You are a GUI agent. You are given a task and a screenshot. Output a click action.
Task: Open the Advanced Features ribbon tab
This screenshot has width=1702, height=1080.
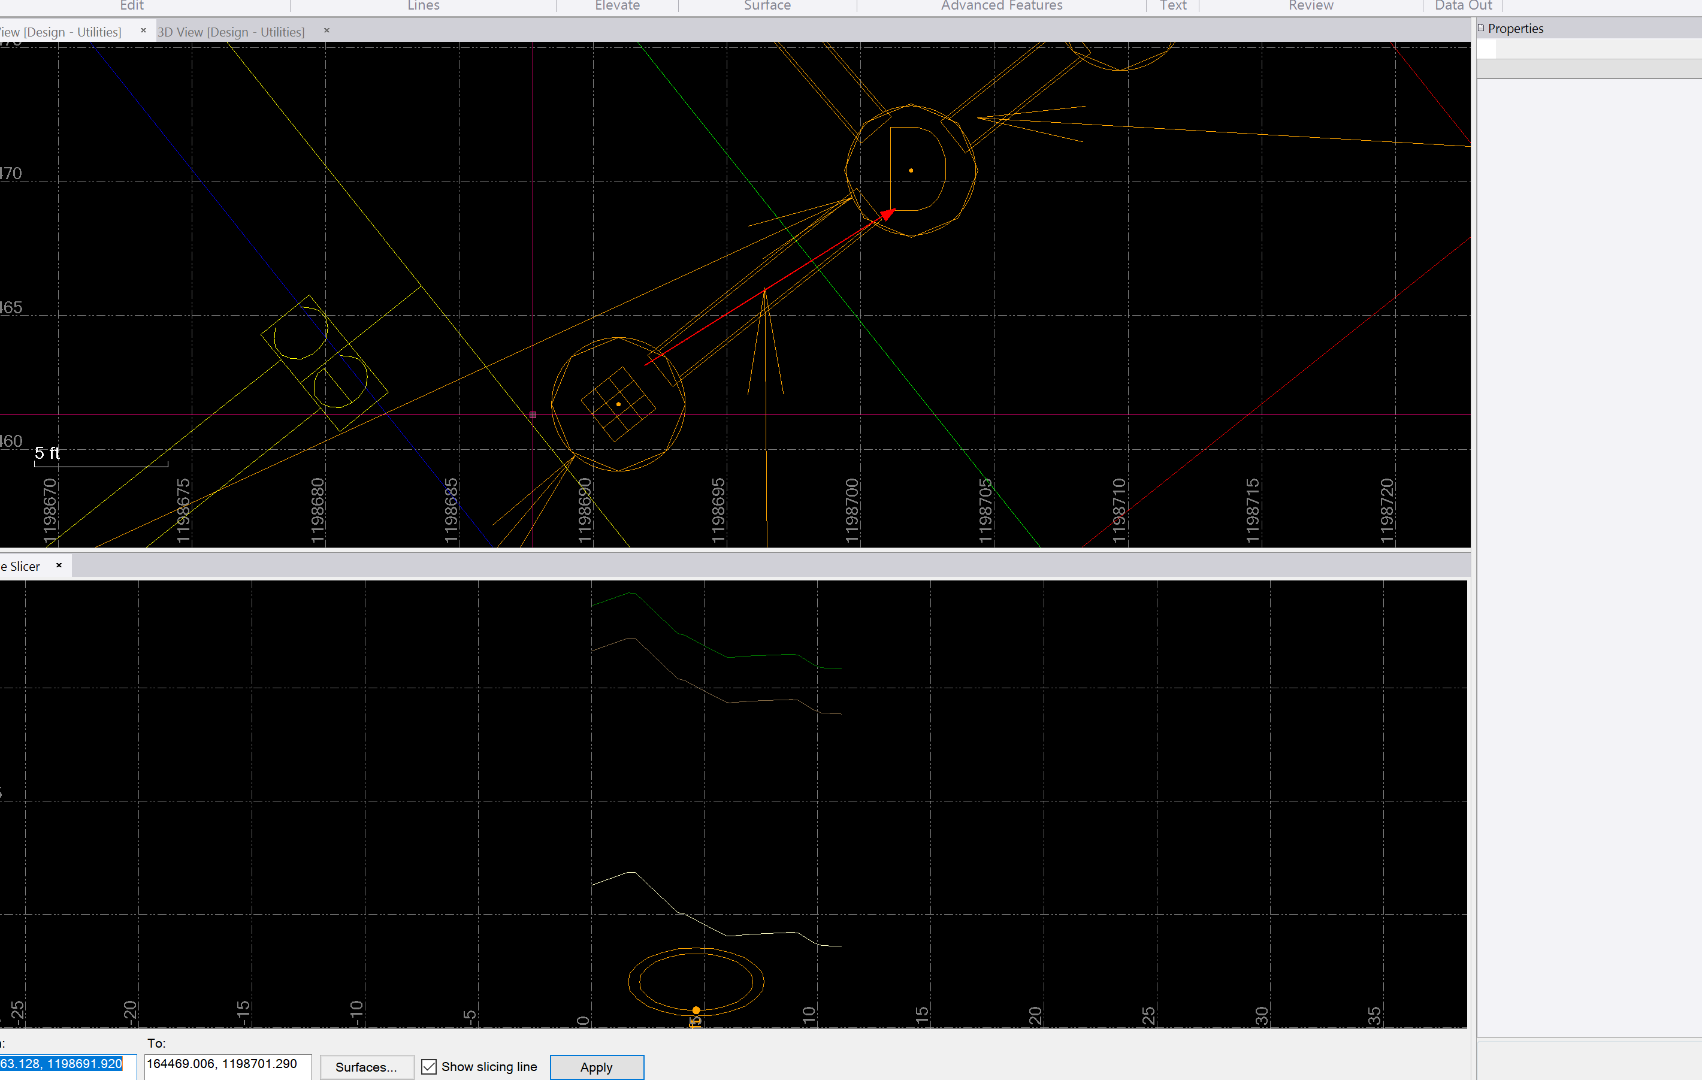click(1001, 6)
